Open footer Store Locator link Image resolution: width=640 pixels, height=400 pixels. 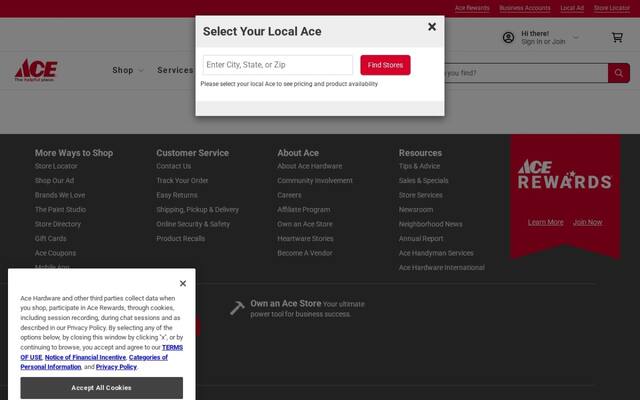pos(56,166)
